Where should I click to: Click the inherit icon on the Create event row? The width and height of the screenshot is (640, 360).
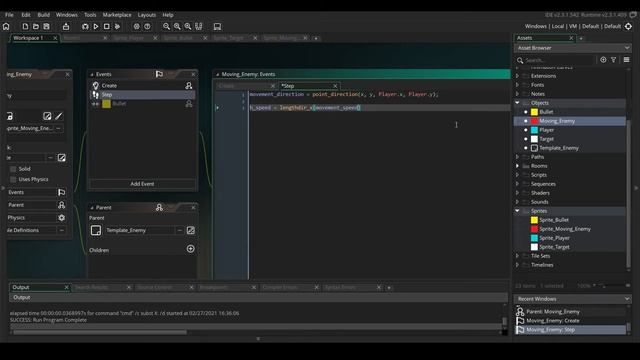189,86
